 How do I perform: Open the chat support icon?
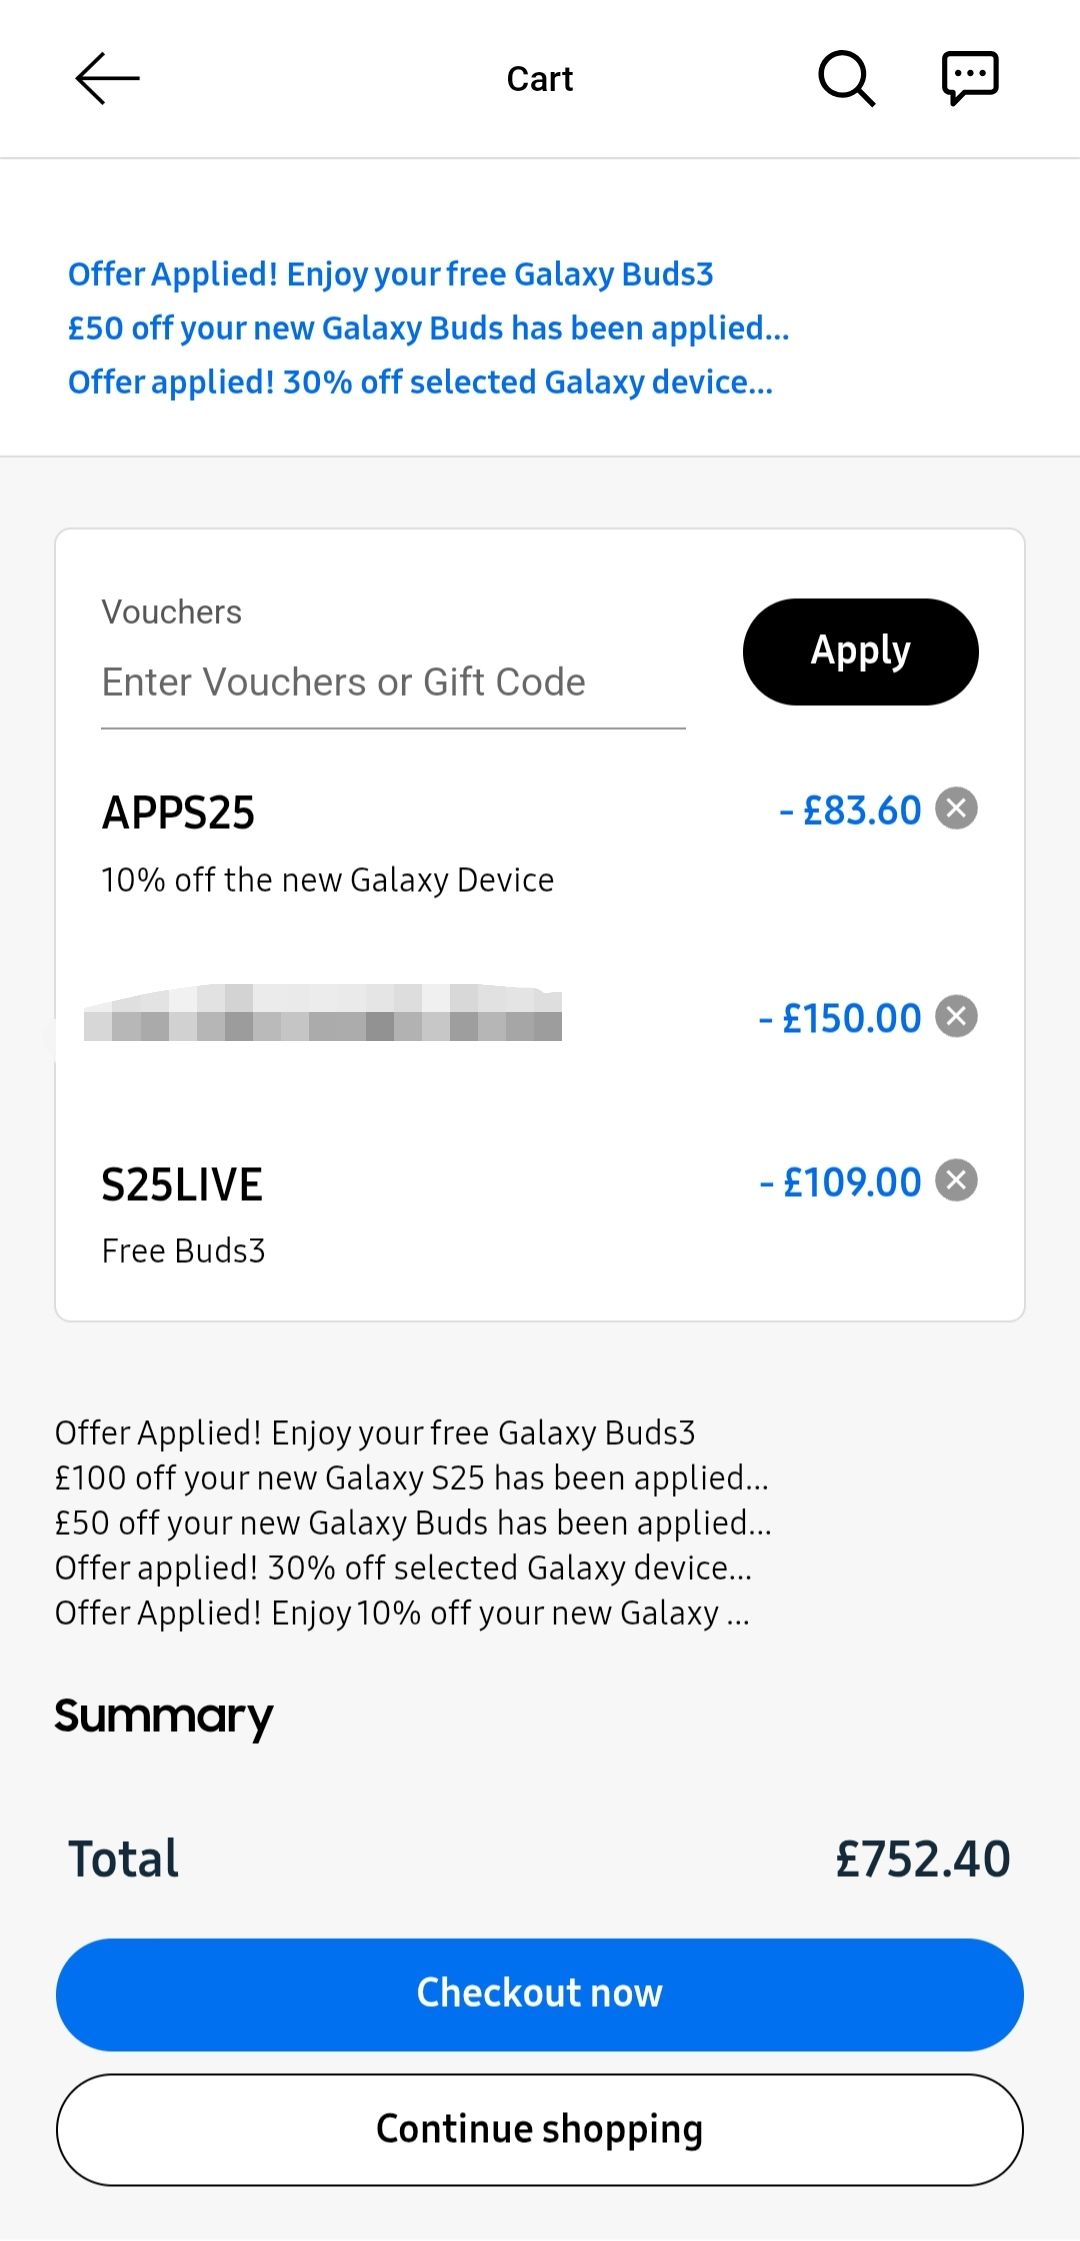tap(969, 78)
